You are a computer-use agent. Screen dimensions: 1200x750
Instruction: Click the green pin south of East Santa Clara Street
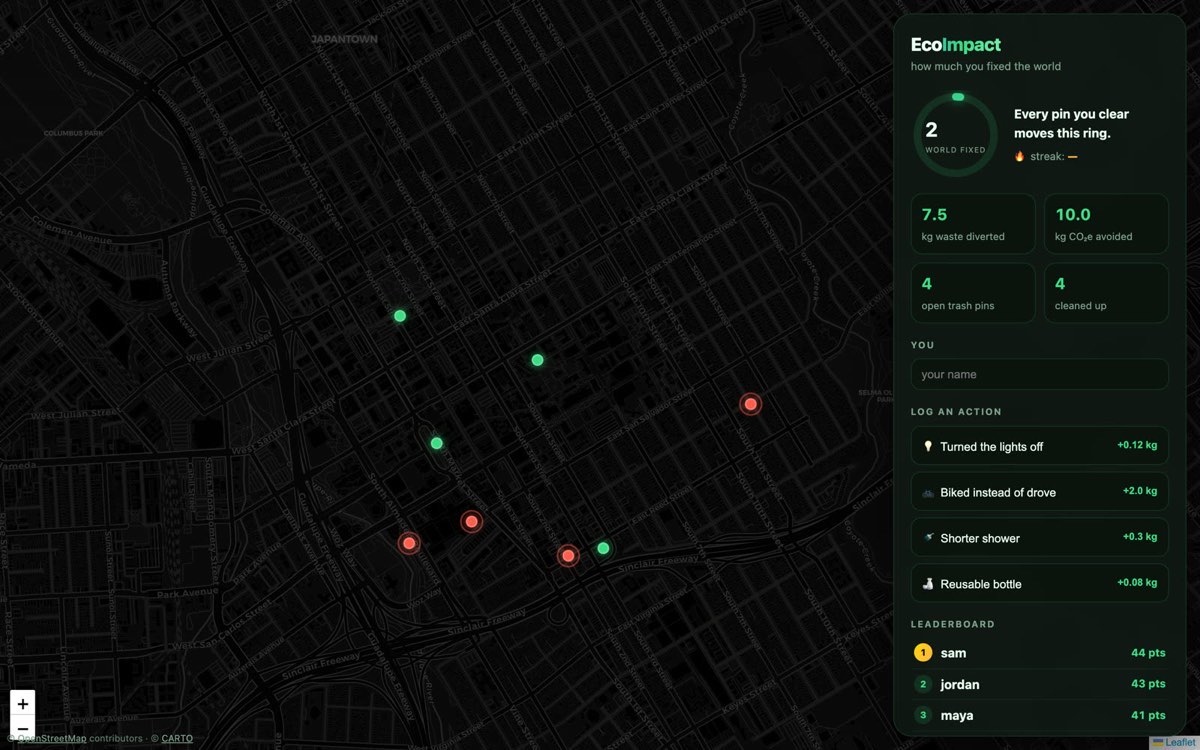tap(537, 360)
